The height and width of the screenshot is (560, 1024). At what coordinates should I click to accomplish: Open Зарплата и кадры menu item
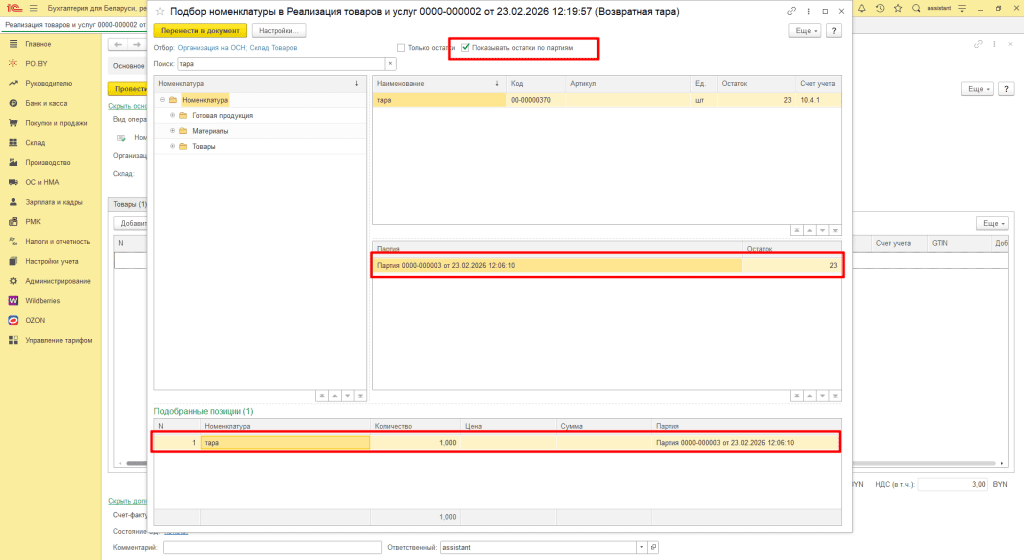click(54, 202)
